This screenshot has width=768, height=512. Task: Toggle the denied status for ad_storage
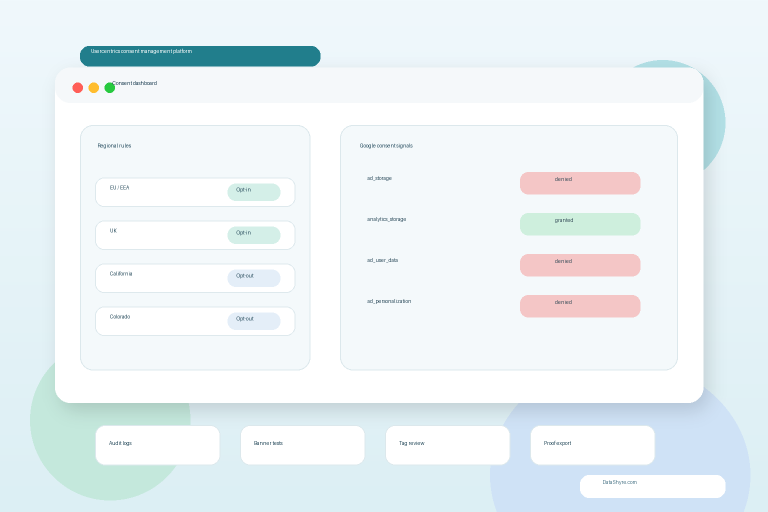580,183
